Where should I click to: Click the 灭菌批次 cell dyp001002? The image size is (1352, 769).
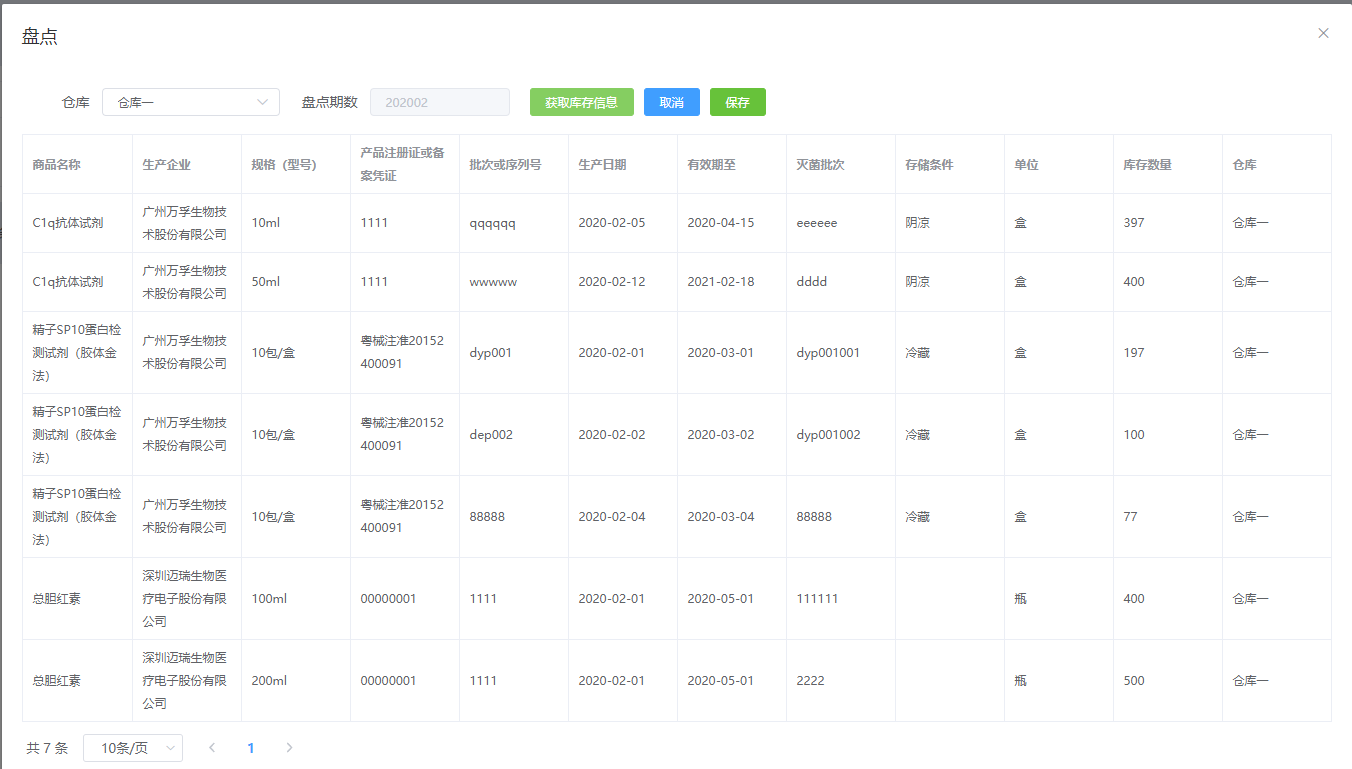coord(828,435)
